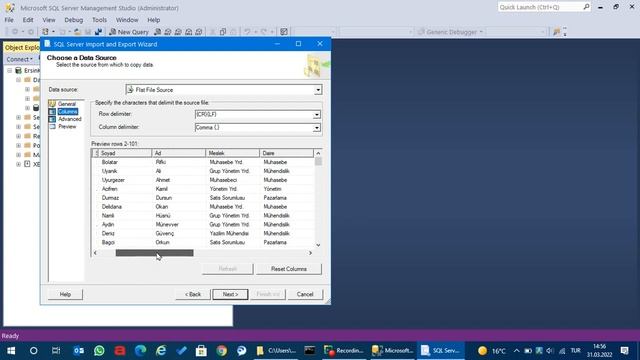Select the Preview page in wizard
Viewport: 640px width, 360px height.
pyautogui.click(x=67, y=127)
